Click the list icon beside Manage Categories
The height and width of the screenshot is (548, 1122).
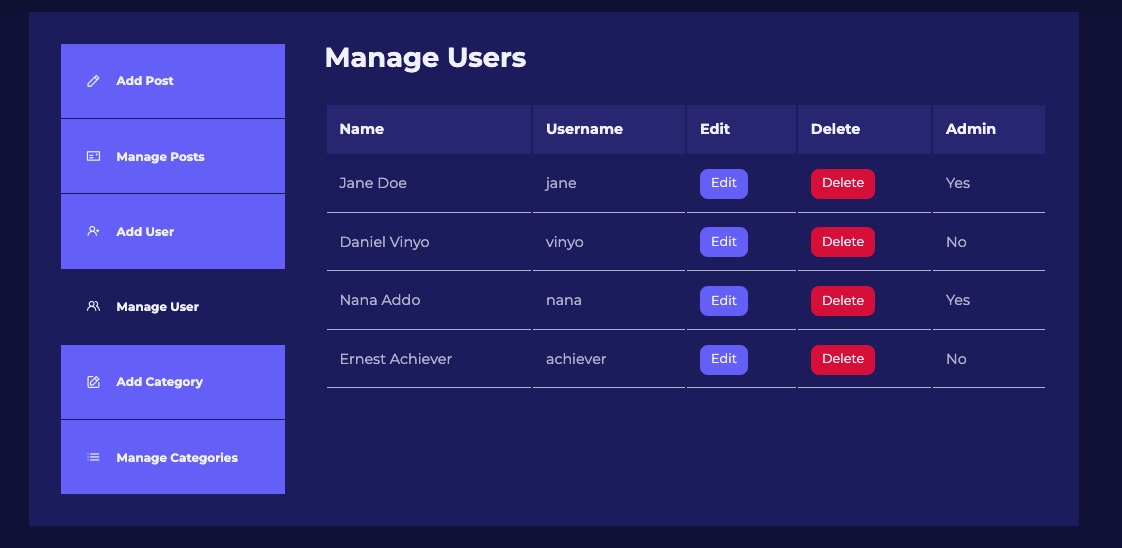click(x=93, y=457)
